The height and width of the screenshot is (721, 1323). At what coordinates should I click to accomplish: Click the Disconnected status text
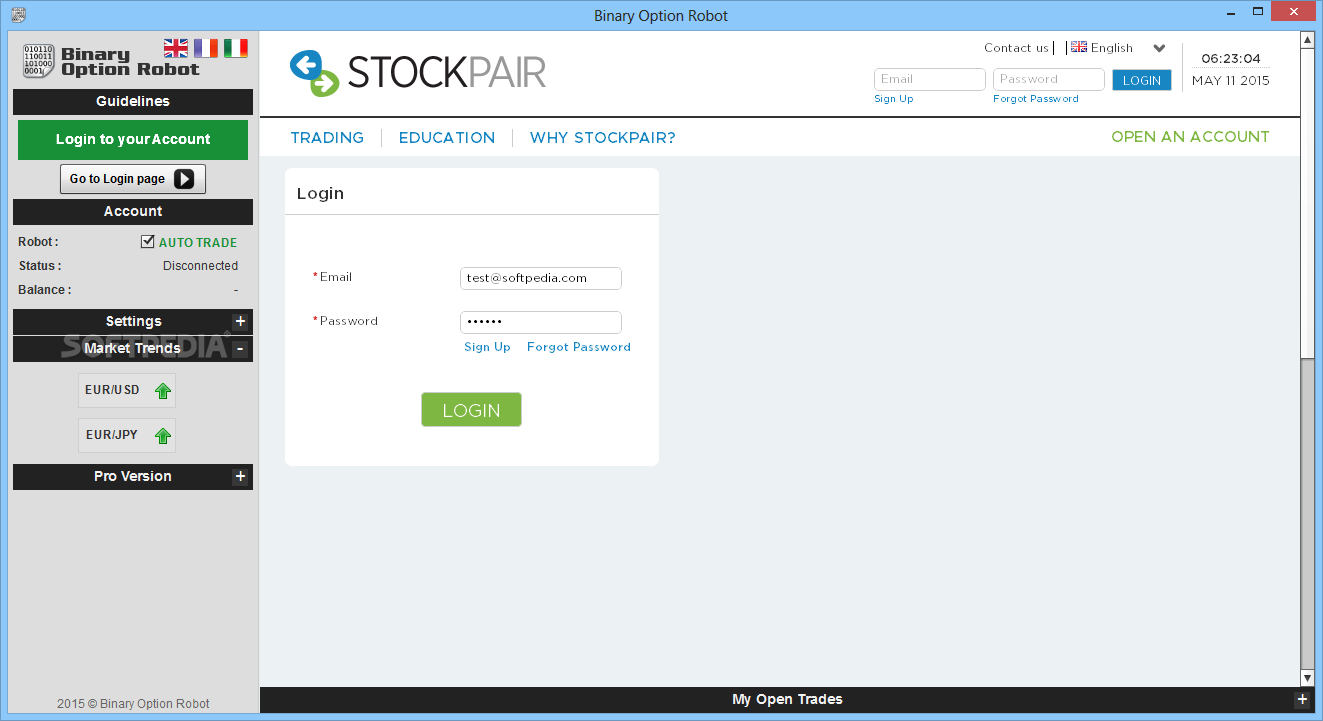tap(200, 266)
